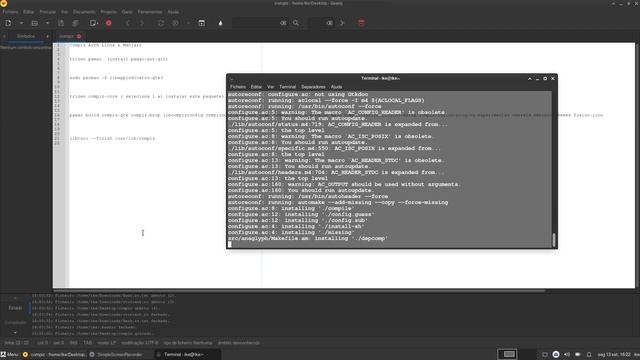Select the compiz document tab
Screen dimensions: 640x360
67,36
